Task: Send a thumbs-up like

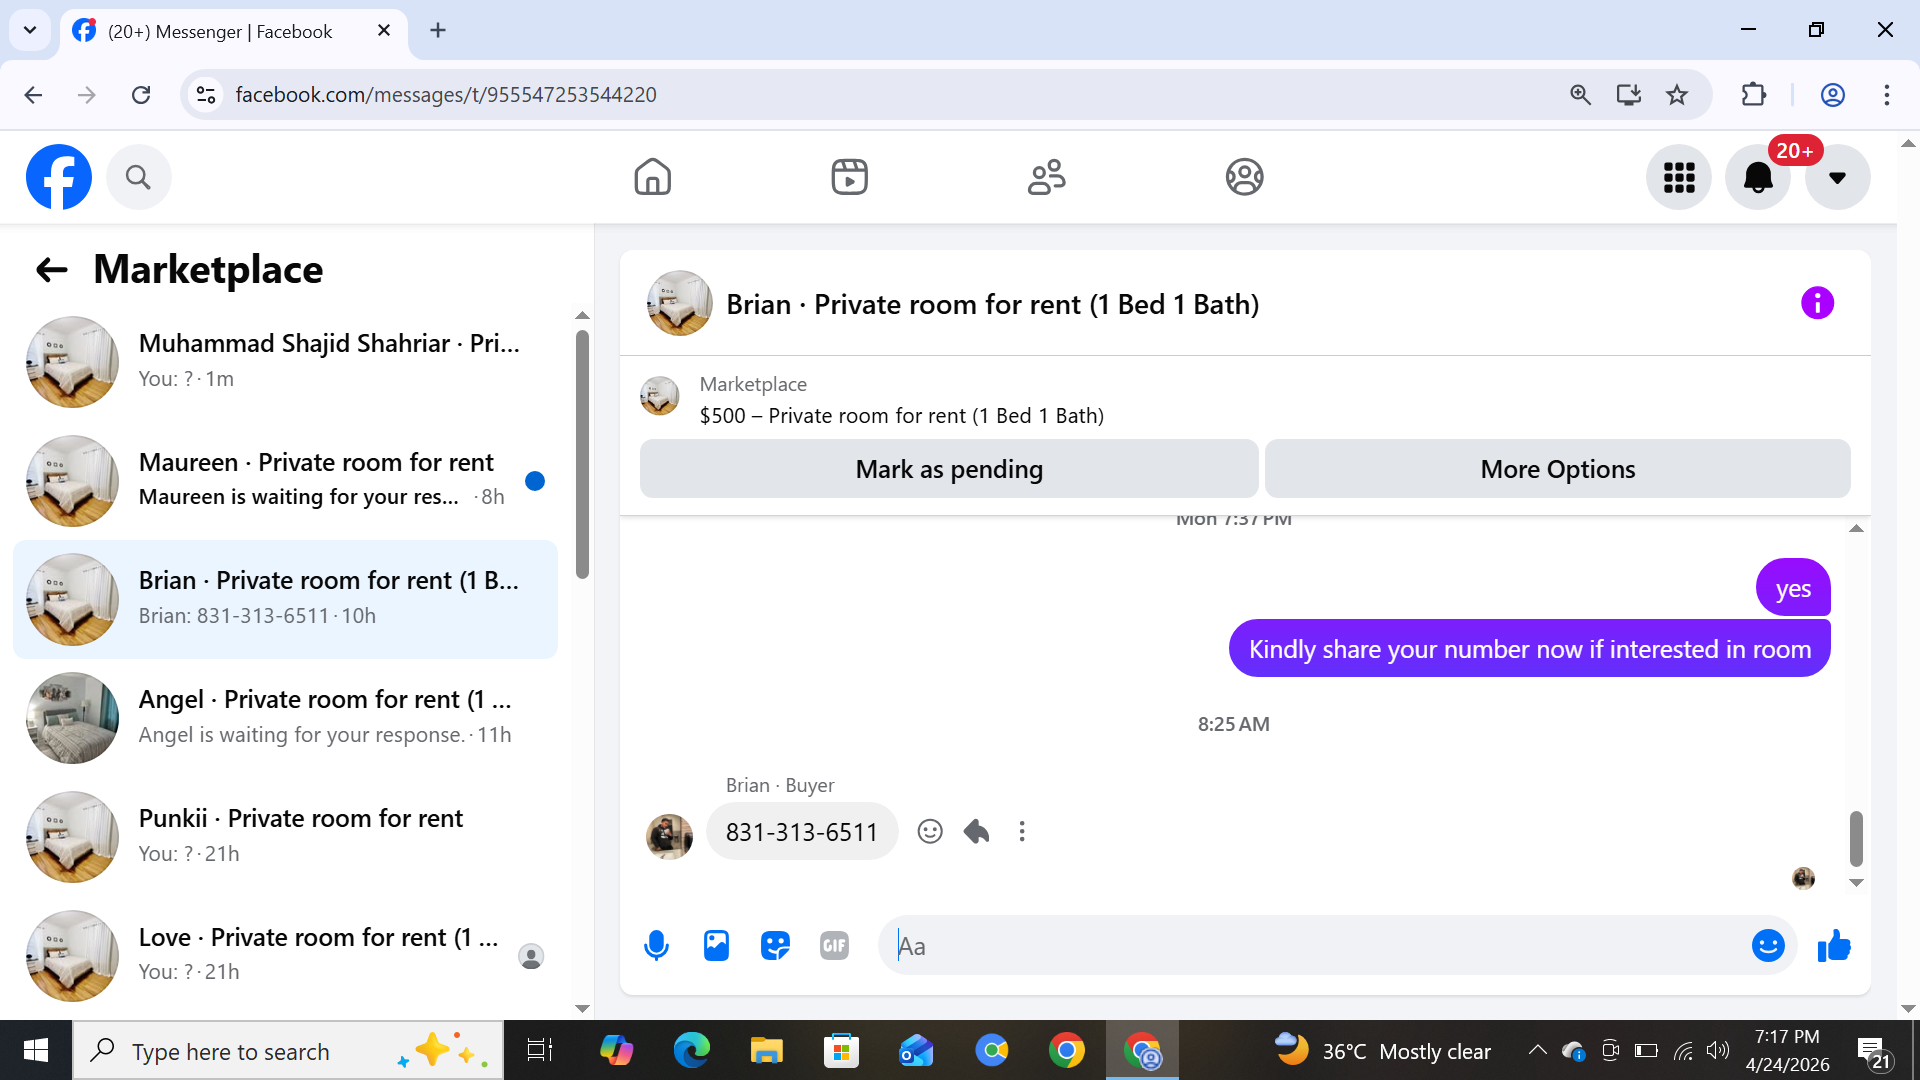Action: pyautogui.click(x=1834, y=945)
